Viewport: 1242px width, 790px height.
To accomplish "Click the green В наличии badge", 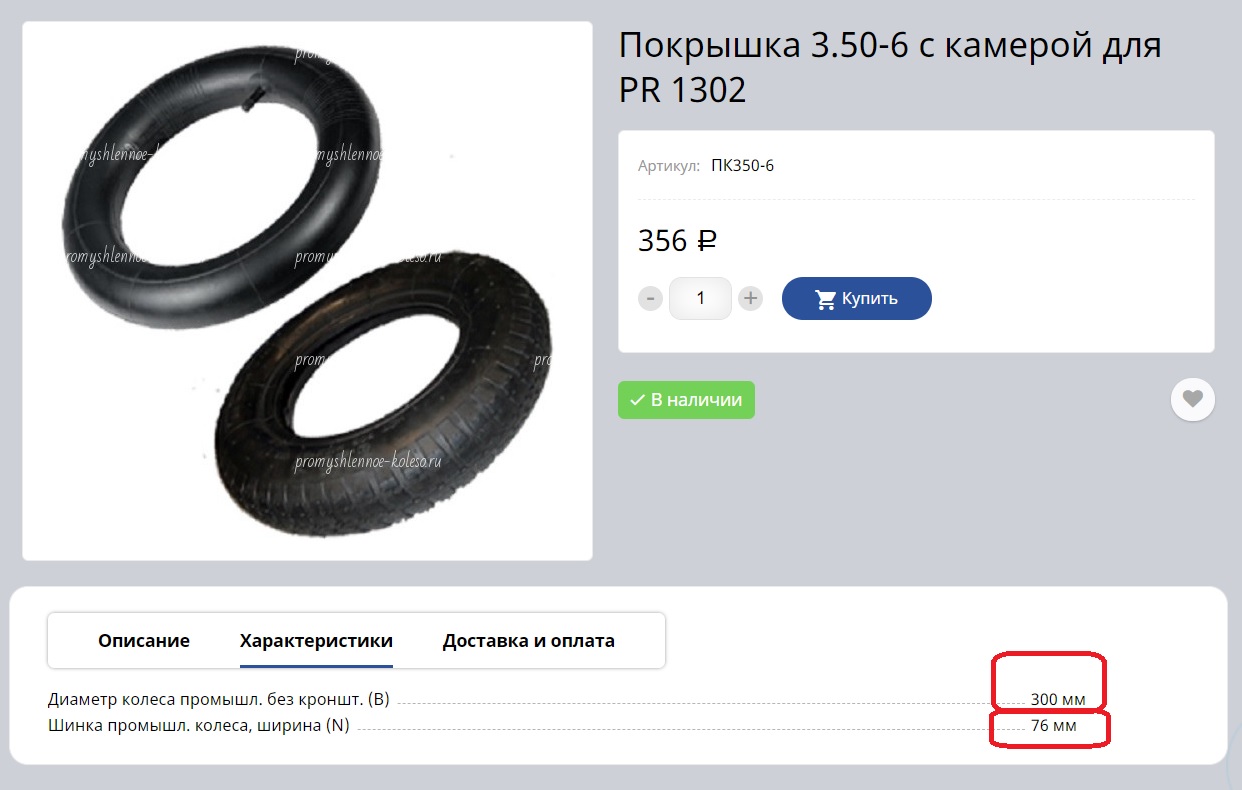I will (x=686, y=400).
